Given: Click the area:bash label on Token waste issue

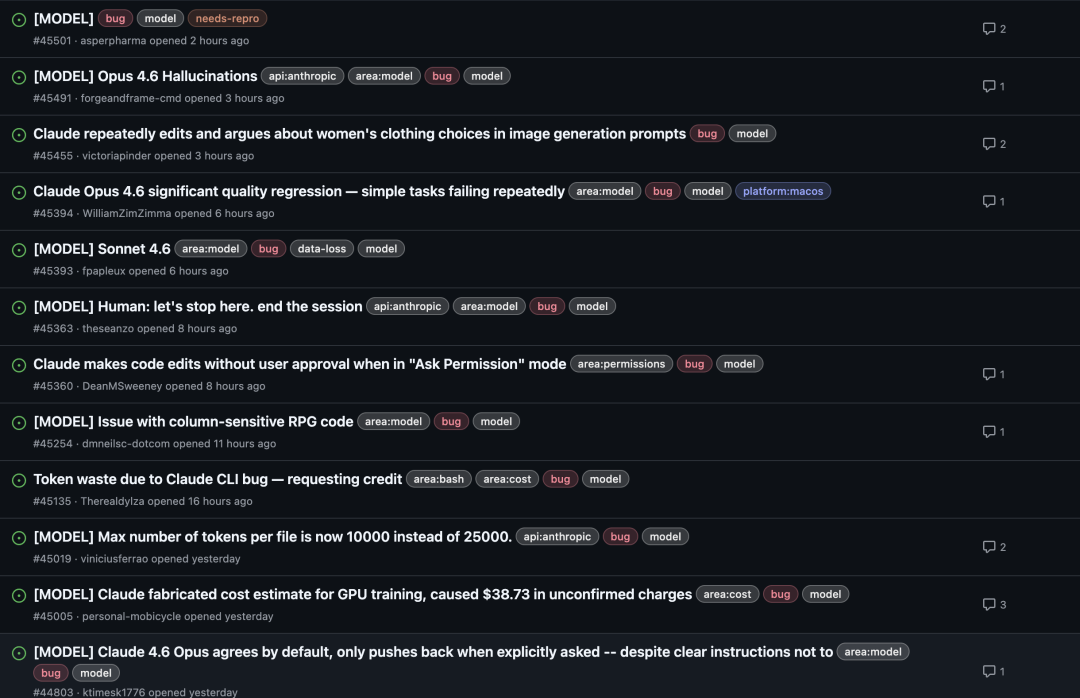Looking at the screenshot, I should 439,479.
